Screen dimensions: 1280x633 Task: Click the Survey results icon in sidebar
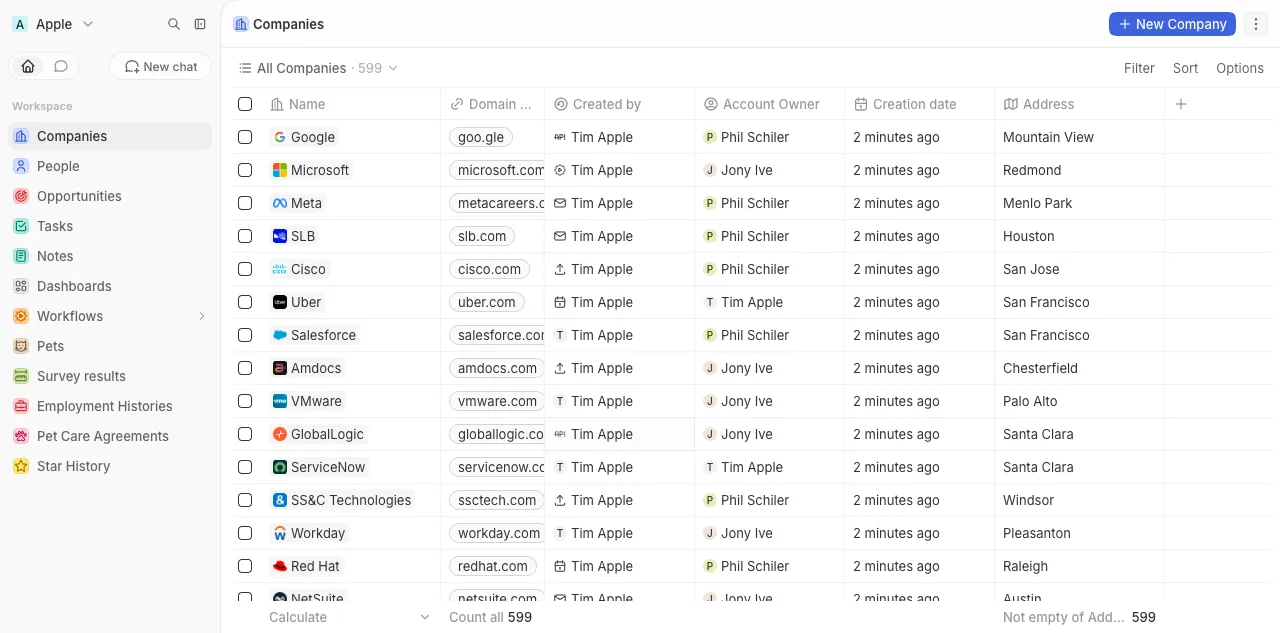tap(21, 376)
